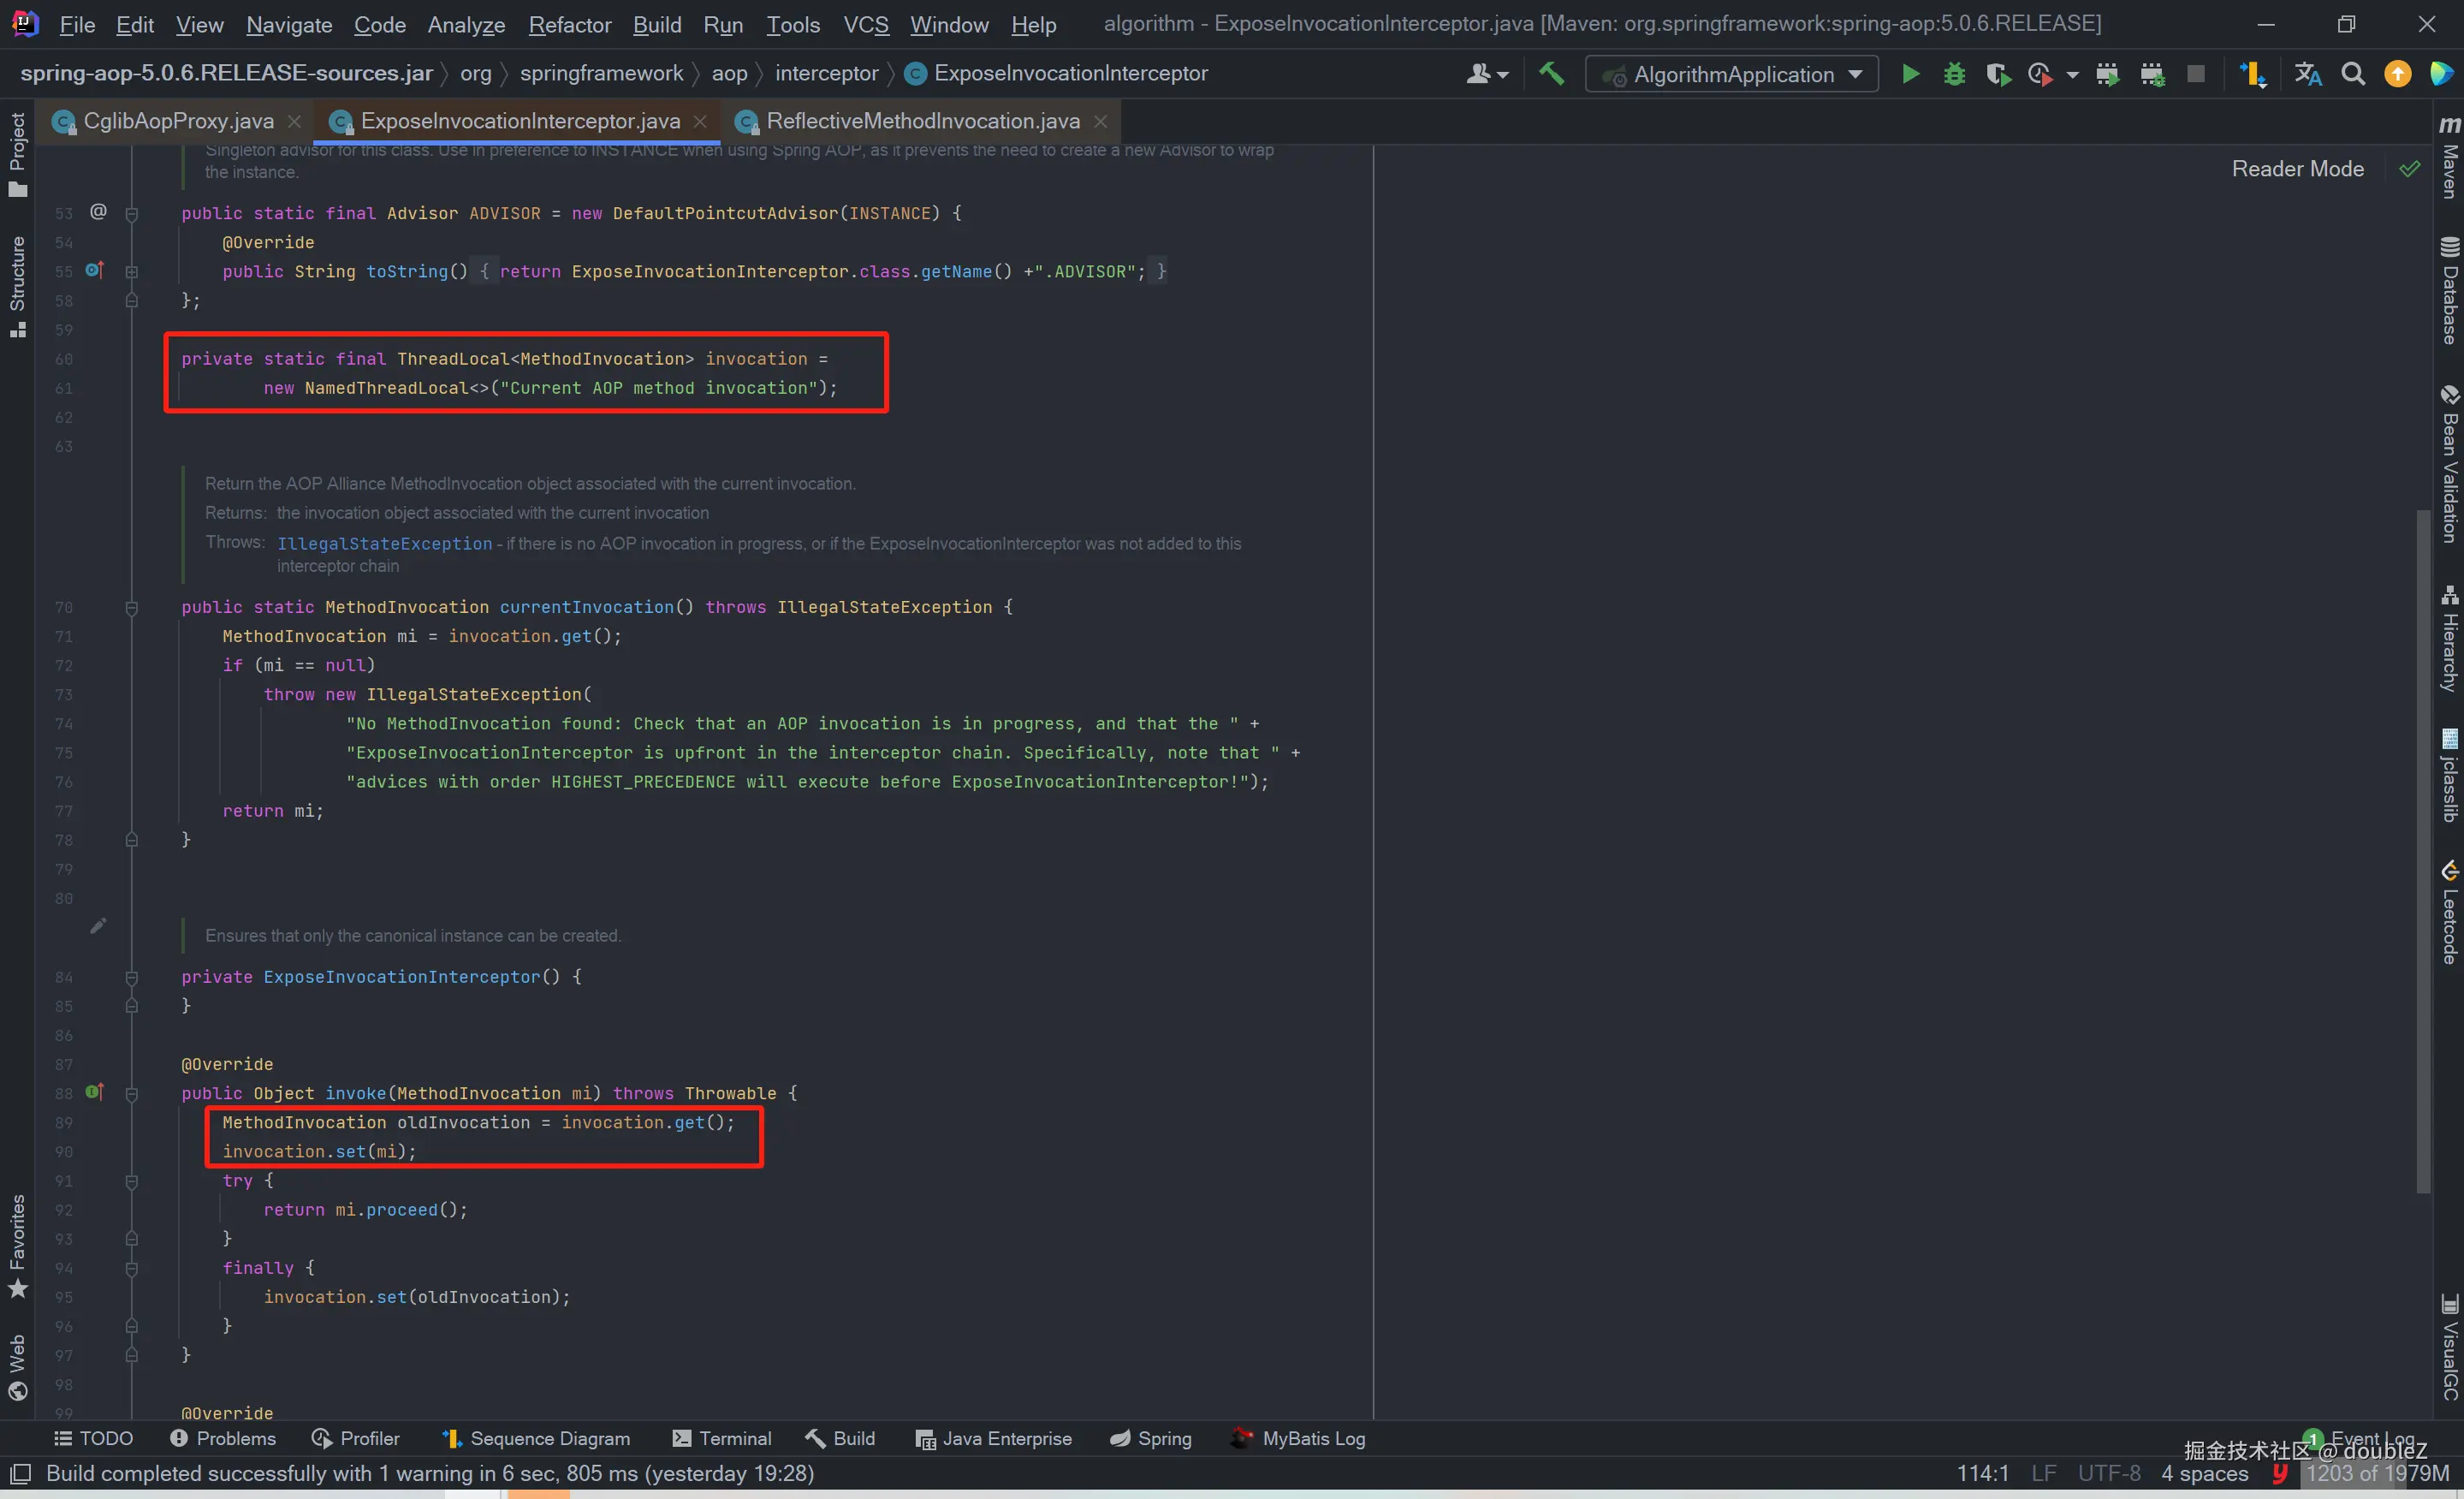Toggle Reader Mode in editor
Viewport: 2464px width, 1499px height.
[x=2297, y=169]
